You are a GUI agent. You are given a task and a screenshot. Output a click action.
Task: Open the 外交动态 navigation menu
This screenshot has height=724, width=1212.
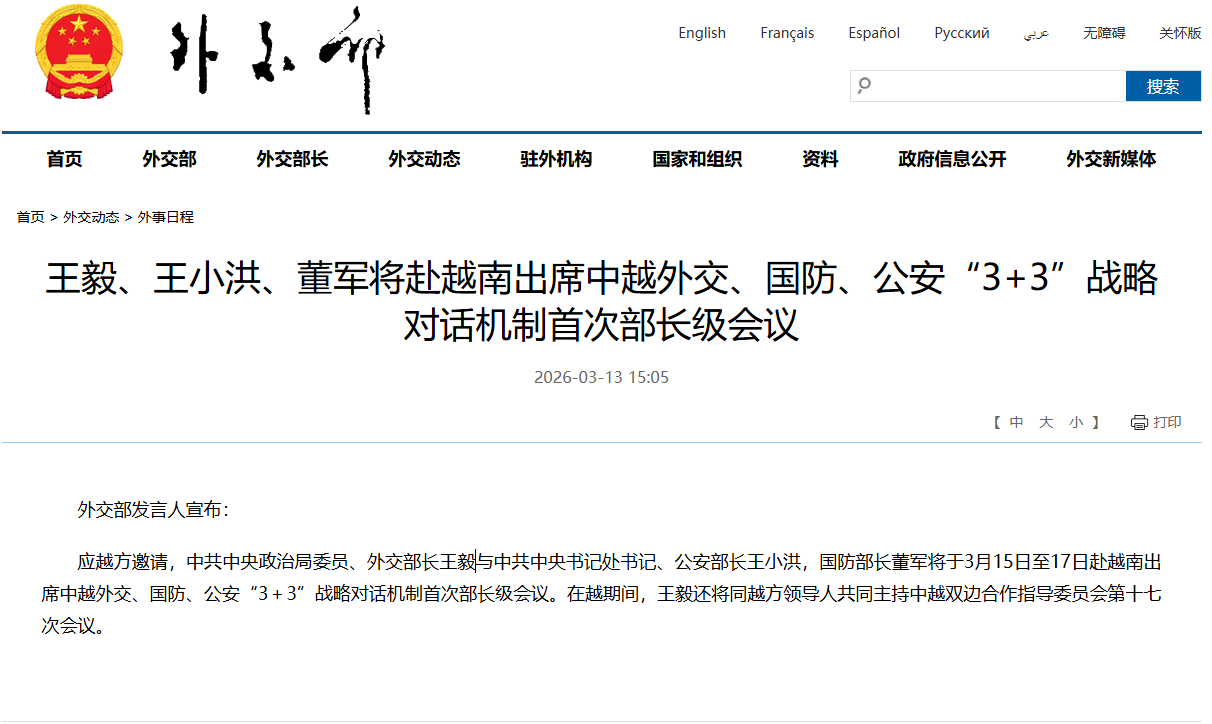(x=424, y=159)
